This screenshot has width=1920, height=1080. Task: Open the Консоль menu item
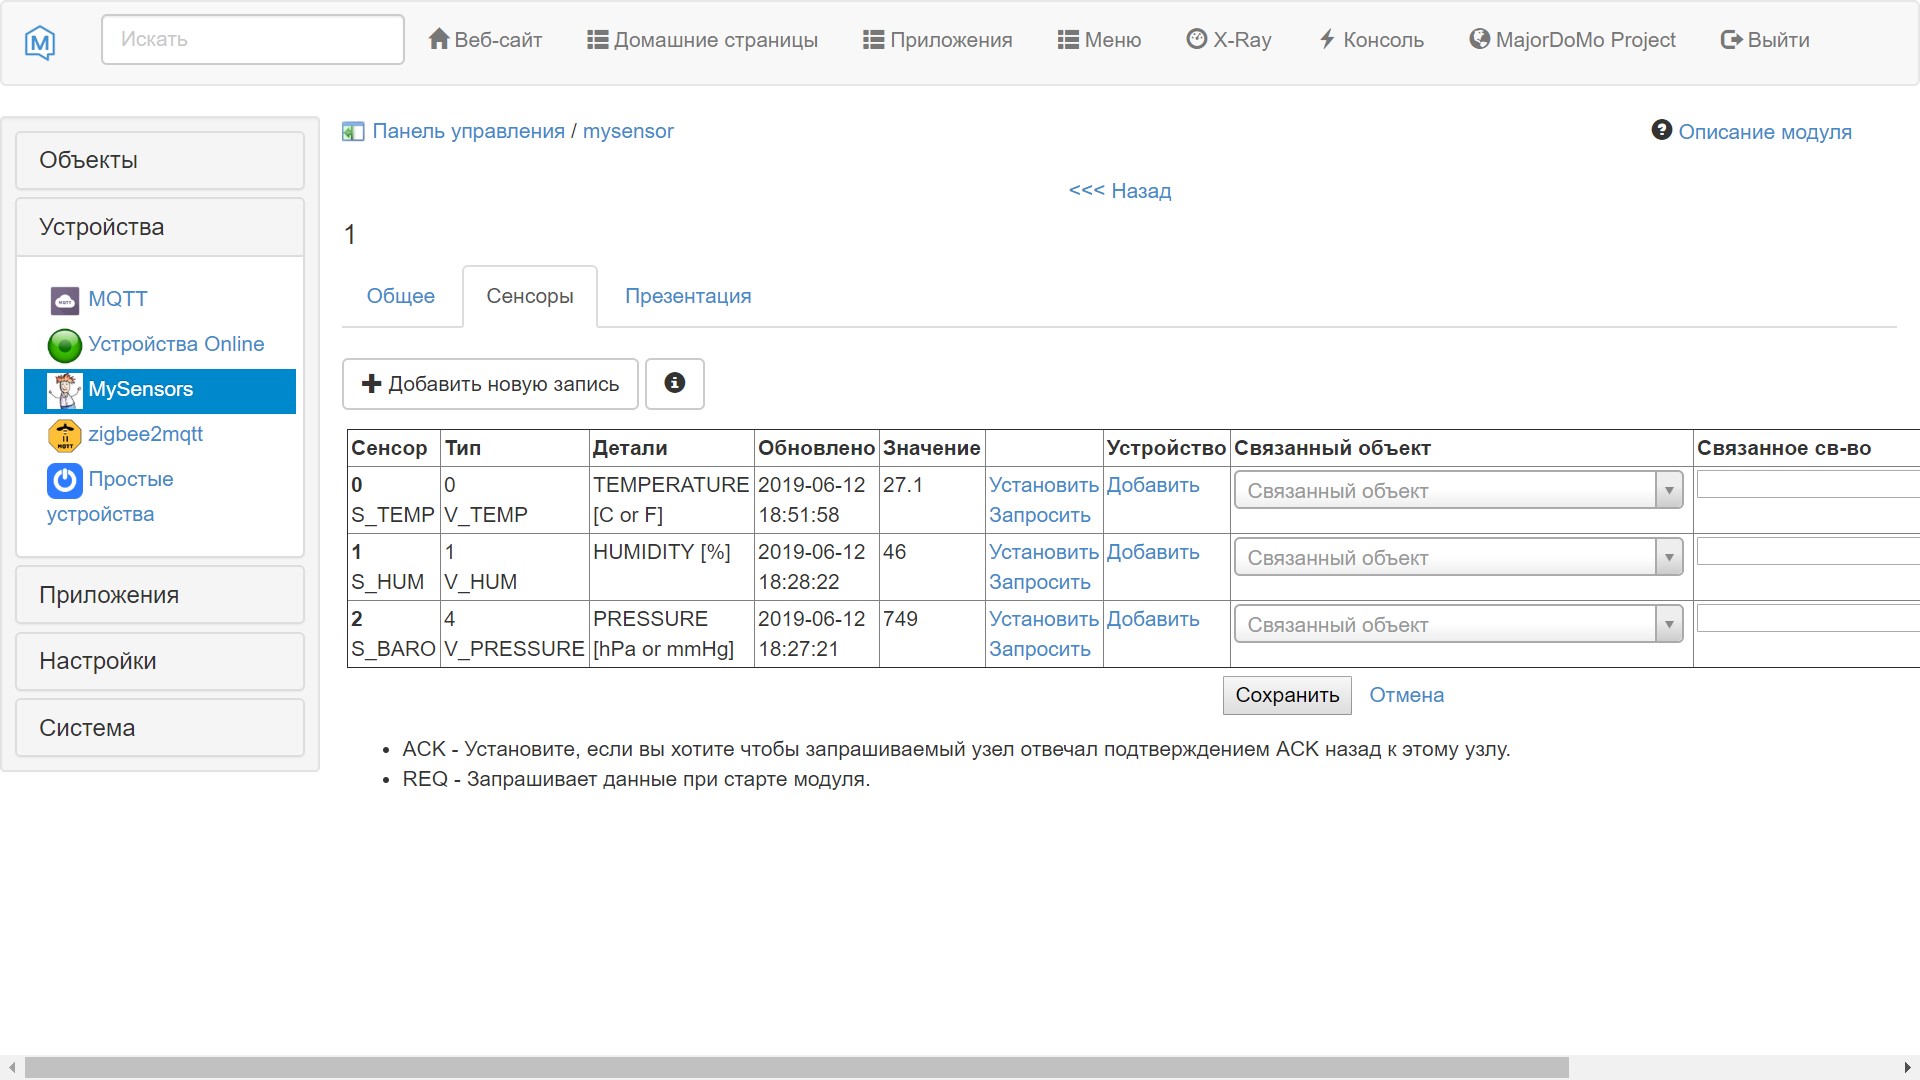[x=1371, y=40]
